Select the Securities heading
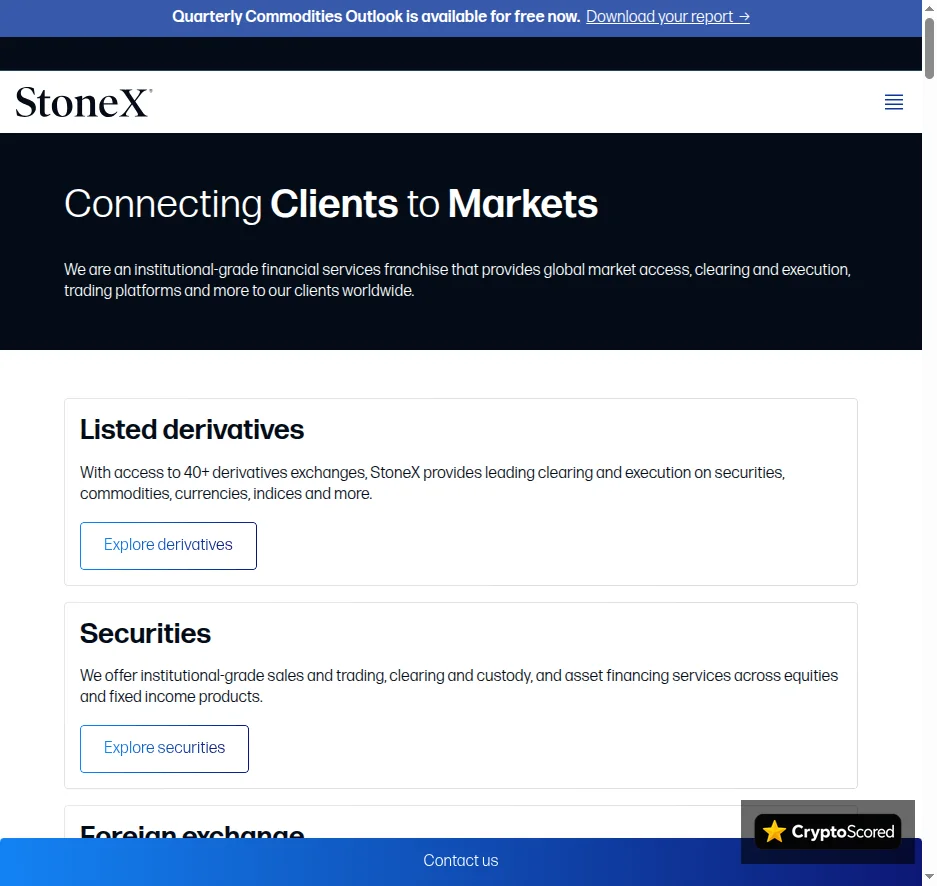937x886 pixels. point(145,633)
